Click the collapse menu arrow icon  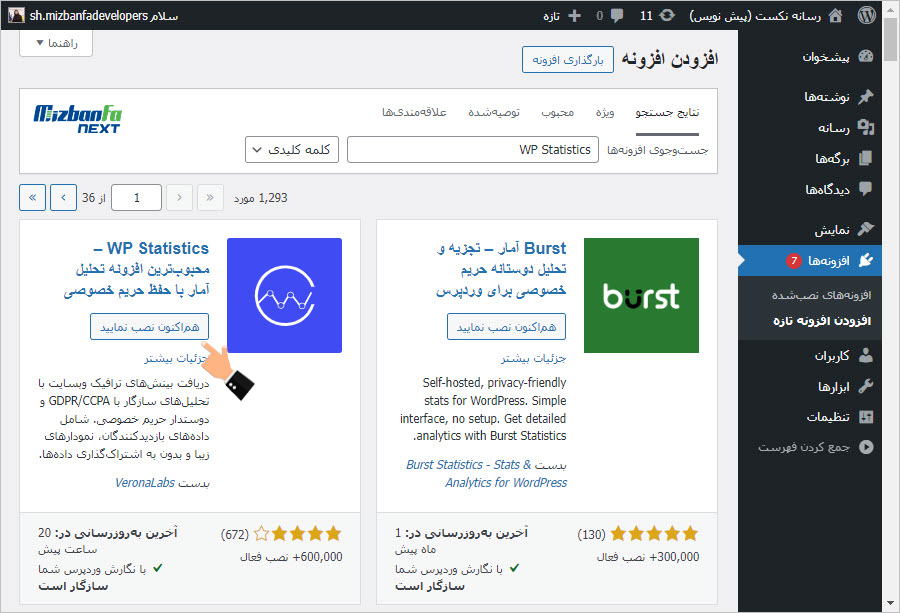point(866,447)
